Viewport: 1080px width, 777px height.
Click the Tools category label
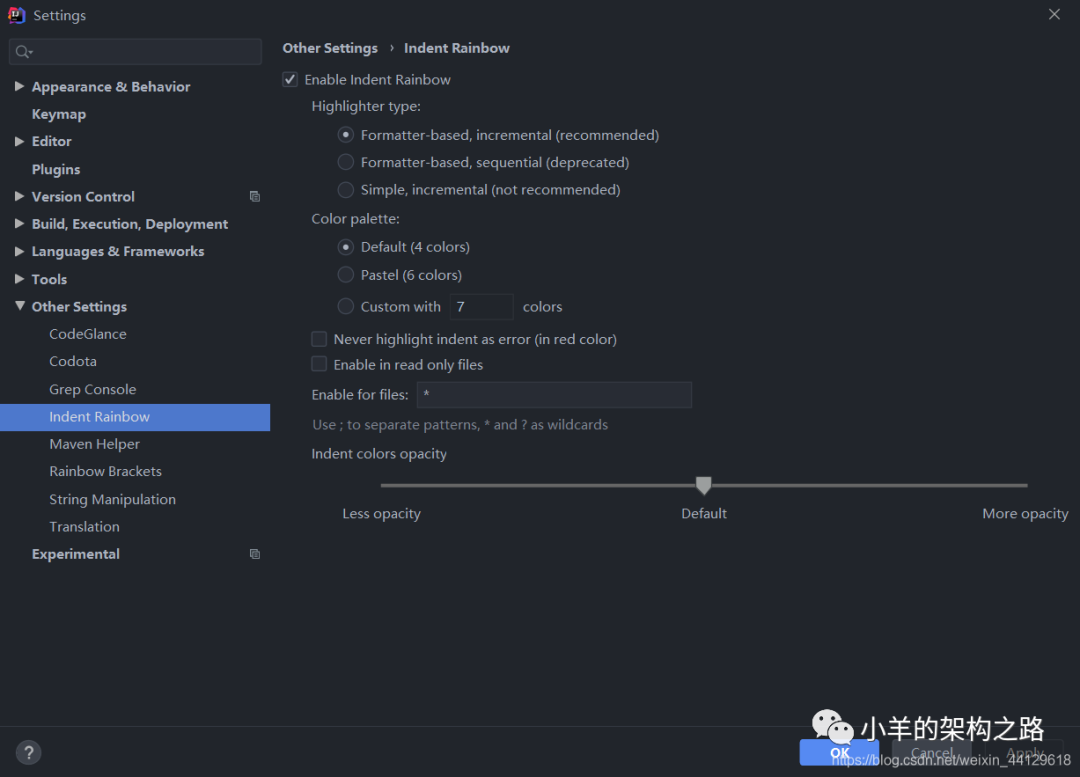(x=50, y=279)
